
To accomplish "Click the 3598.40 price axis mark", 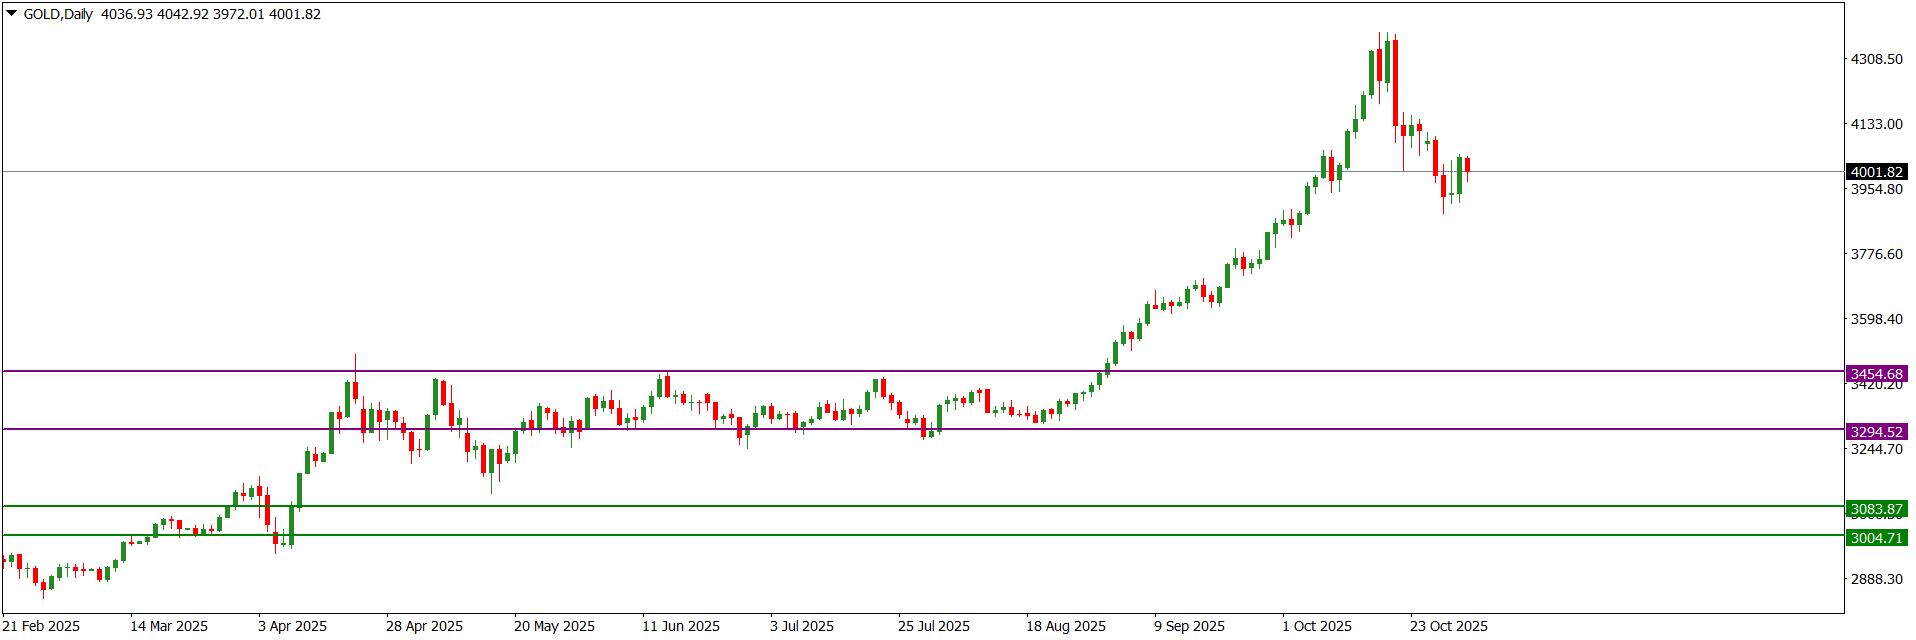I will pos(1876,319).
